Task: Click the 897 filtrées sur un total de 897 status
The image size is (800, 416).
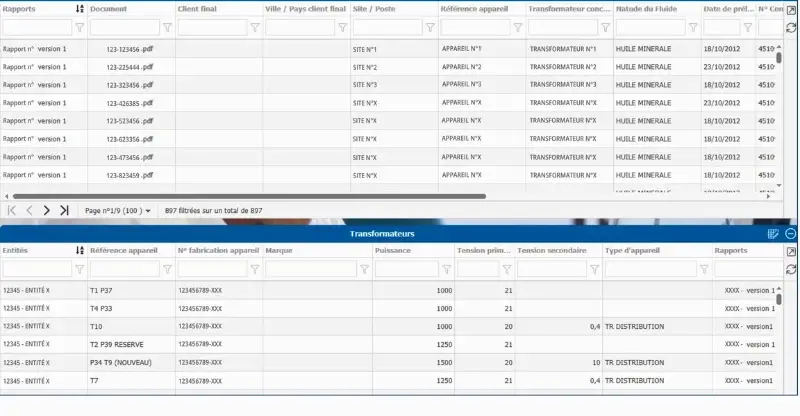Action: [213, 210]
